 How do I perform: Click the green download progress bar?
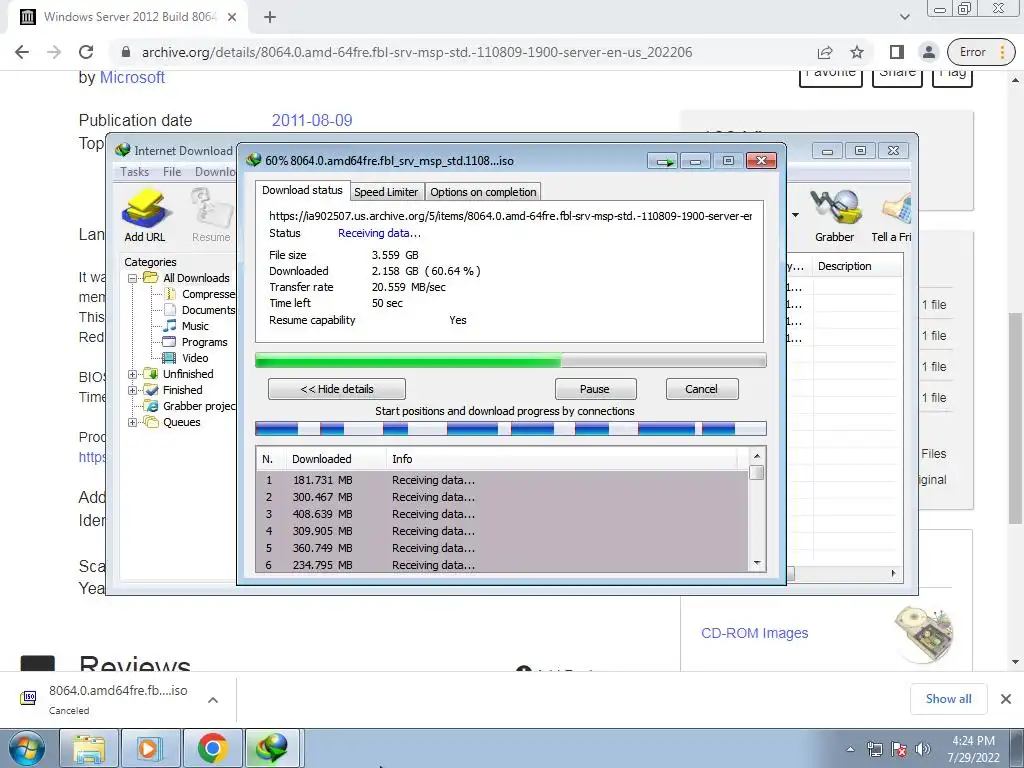(510, 360)
